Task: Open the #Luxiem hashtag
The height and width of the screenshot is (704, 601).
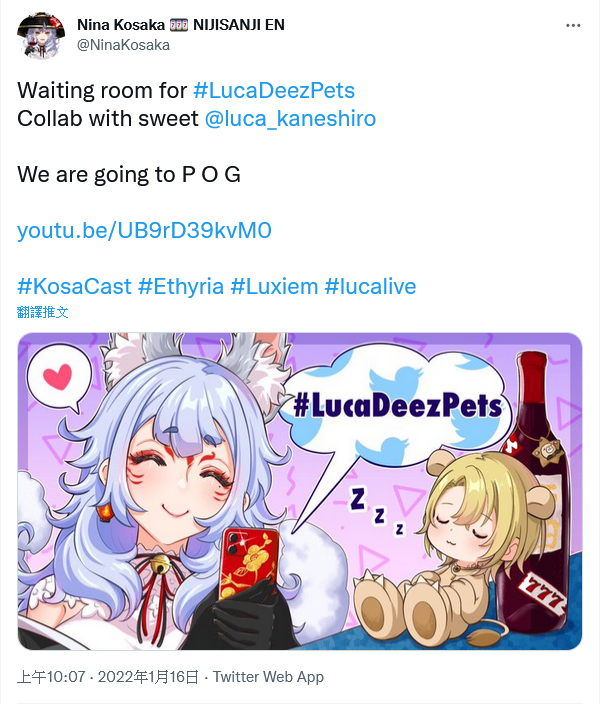Action: click(x=274, y=286)
